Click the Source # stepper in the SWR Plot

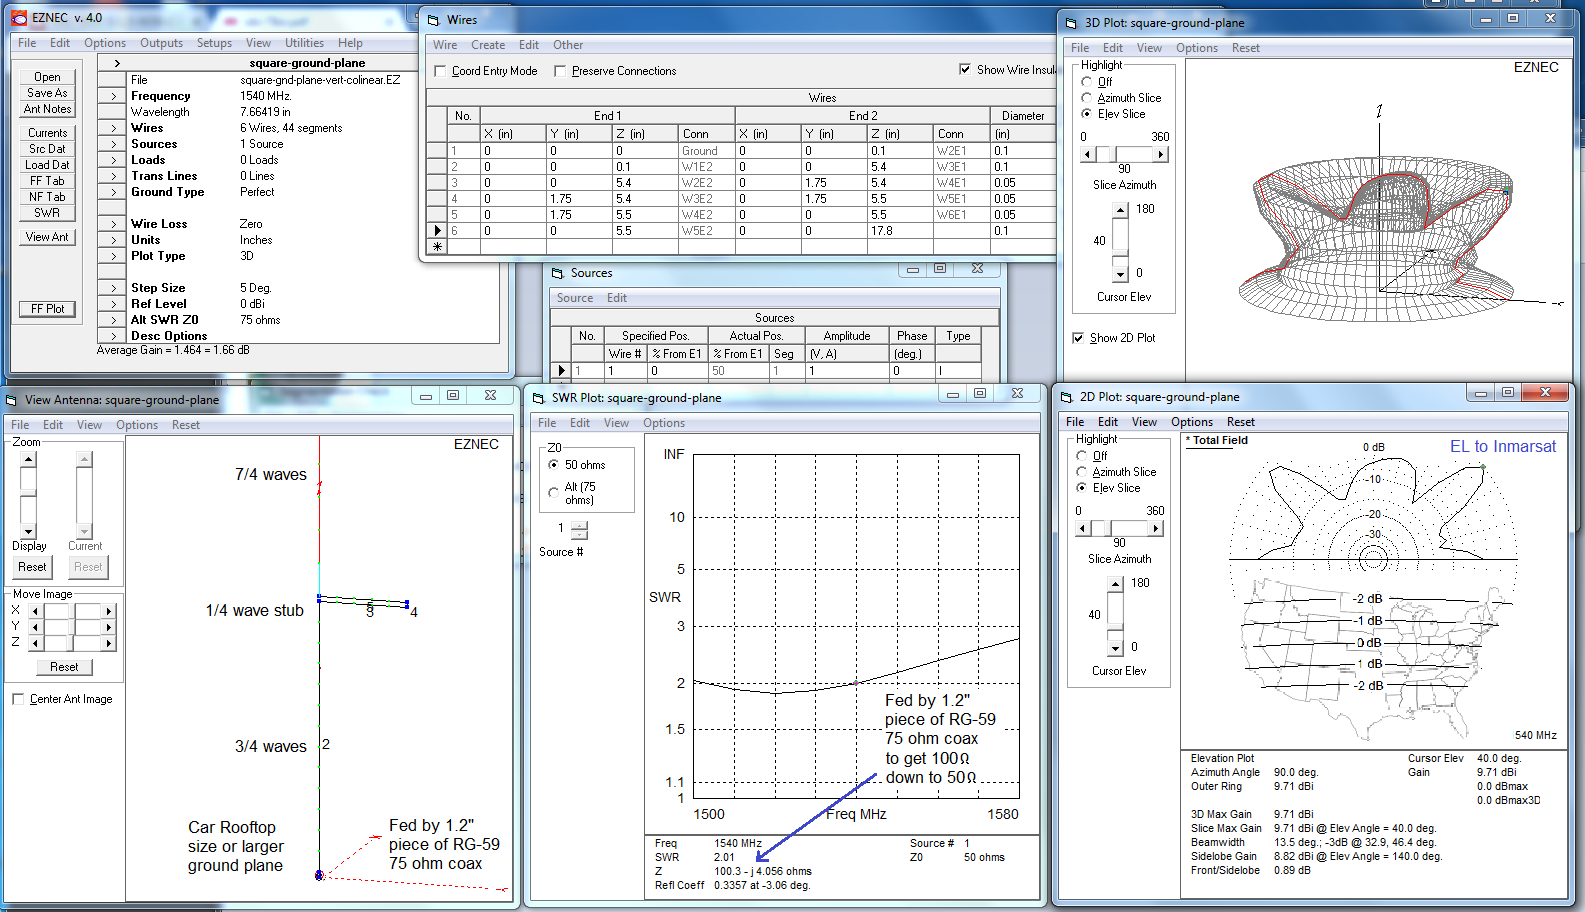click(x=579, y=530)
